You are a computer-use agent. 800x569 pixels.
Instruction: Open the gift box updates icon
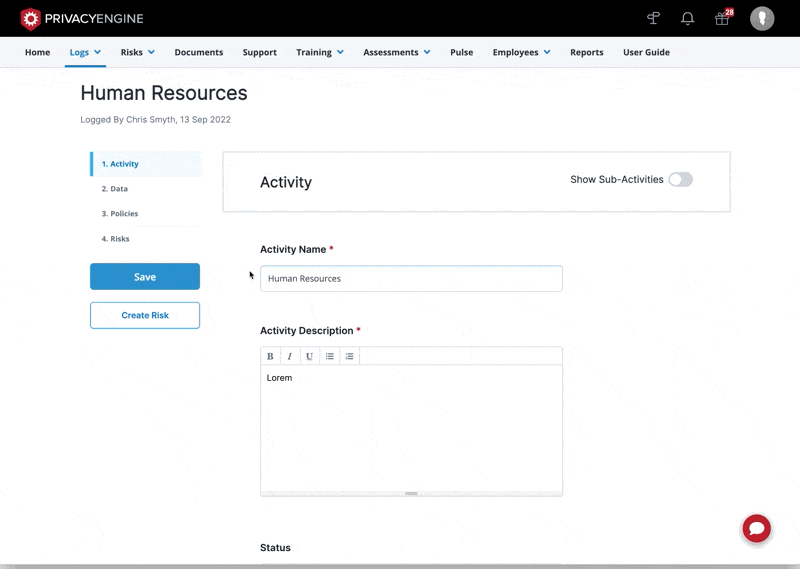pyautogui.click(x=722, y=18)
